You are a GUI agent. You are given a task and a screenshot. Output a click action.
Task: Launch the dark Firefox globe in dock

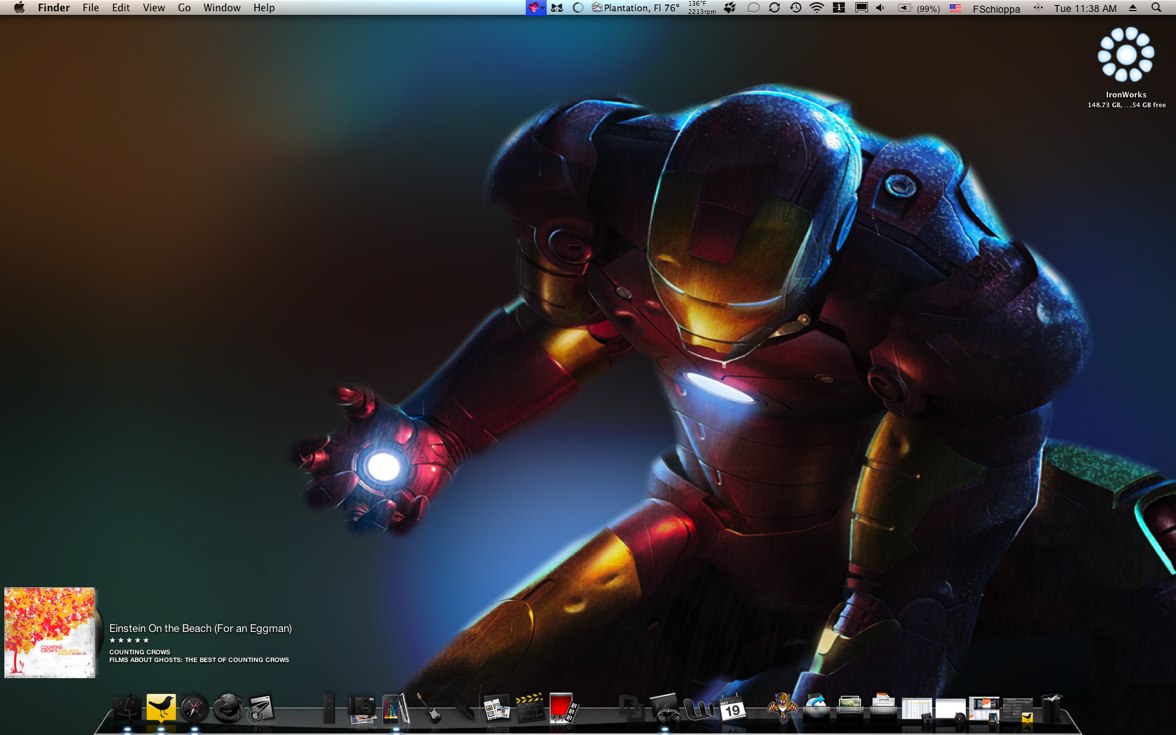pos(227,708)
